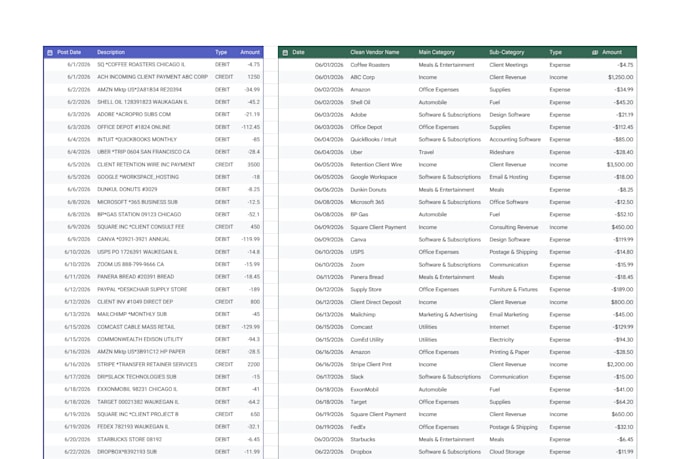The image size is (680, 459).
Task: Click the 'ComEd Utility' vendor cell
Action: (367, 340)
